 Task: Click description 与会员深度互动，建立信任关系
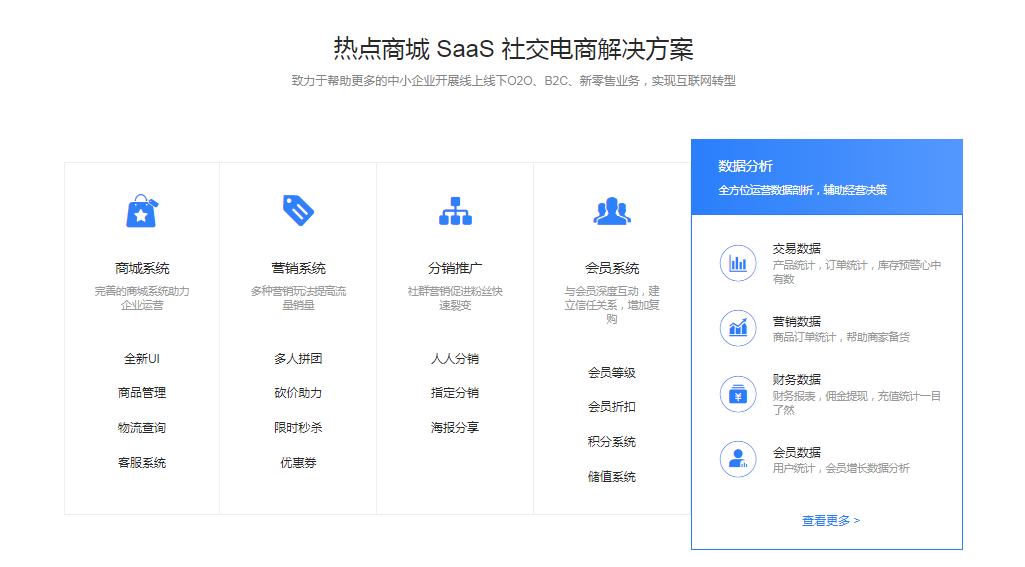click(612, 305)
